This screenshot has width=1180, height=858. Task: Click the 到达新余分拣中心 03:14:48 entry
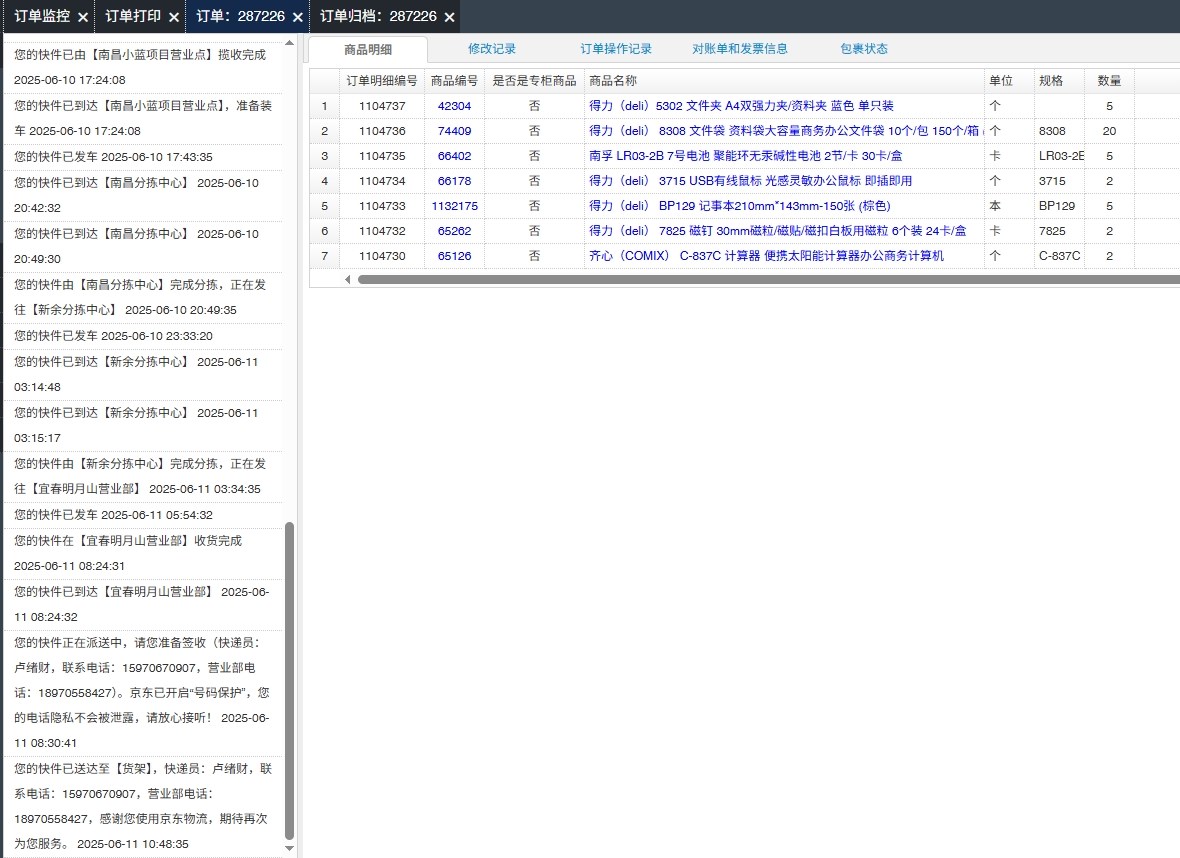pos(143,374)
